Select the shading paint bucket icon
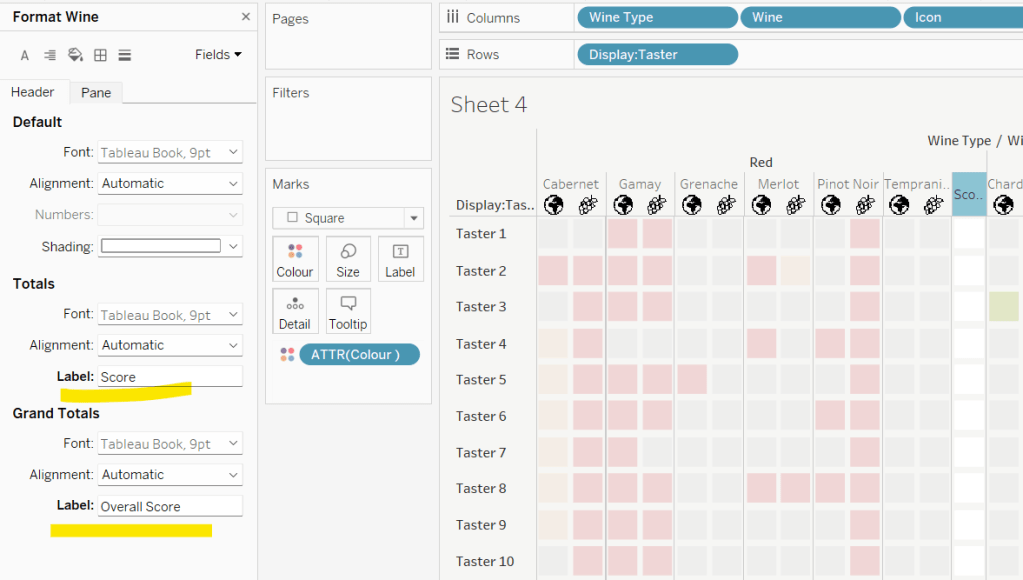The width and height of the screenshot is (1023, 580). [75, 55]
